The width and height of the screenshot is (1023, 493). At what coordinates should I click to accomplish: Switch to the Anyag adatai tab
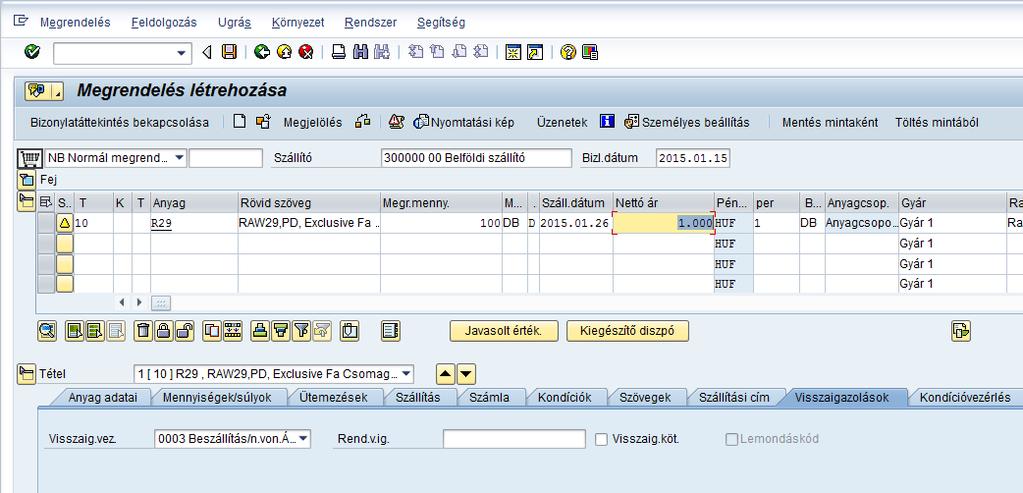(x=102, y=397)
